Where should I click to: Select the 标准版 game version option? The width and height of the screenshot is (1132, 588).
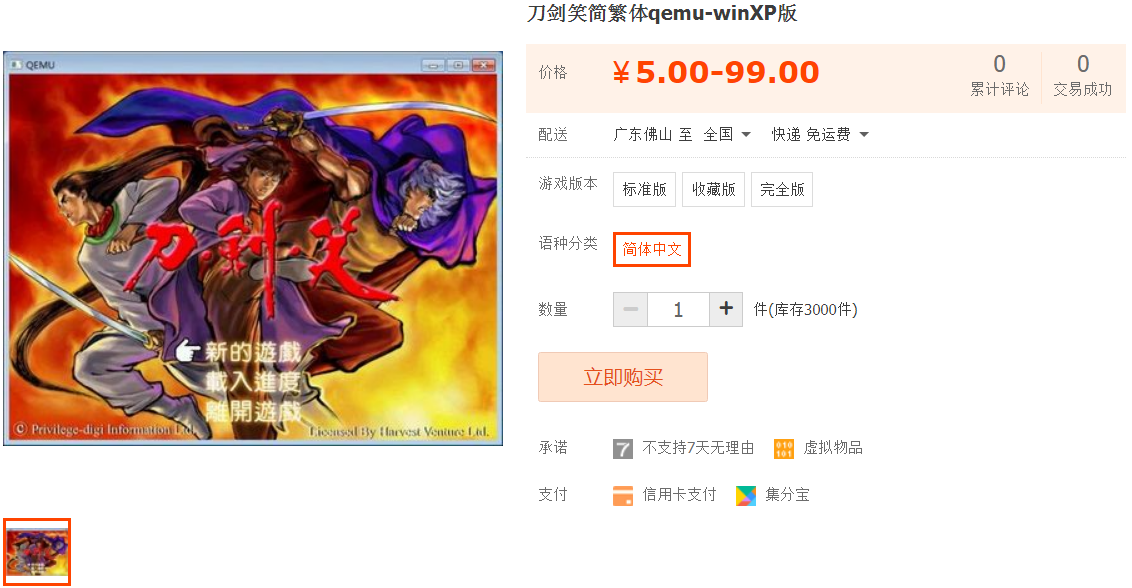(645, 189)
